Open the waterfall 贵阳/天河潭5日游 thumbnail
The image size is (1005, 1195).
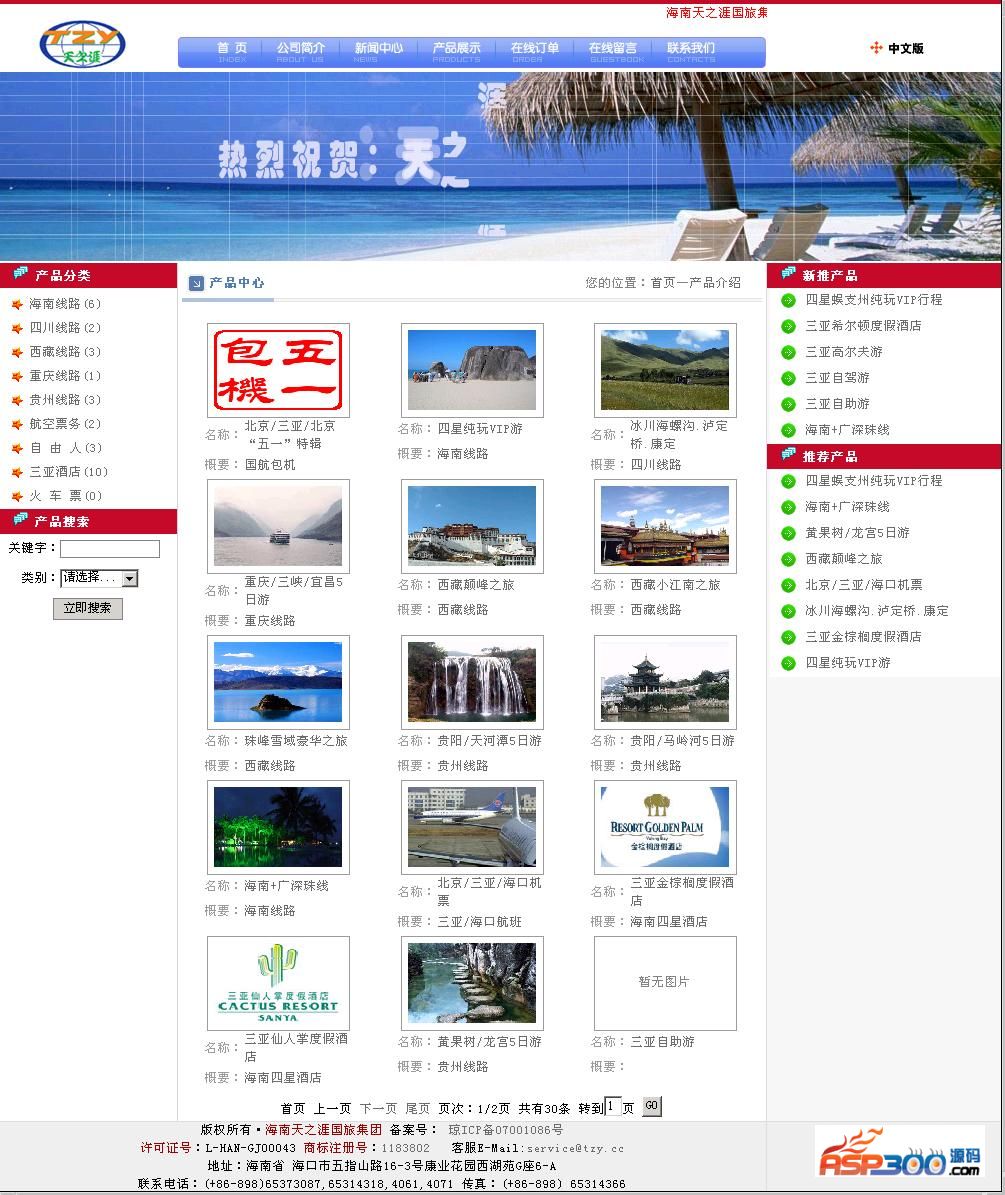click(x=472, y=681)
